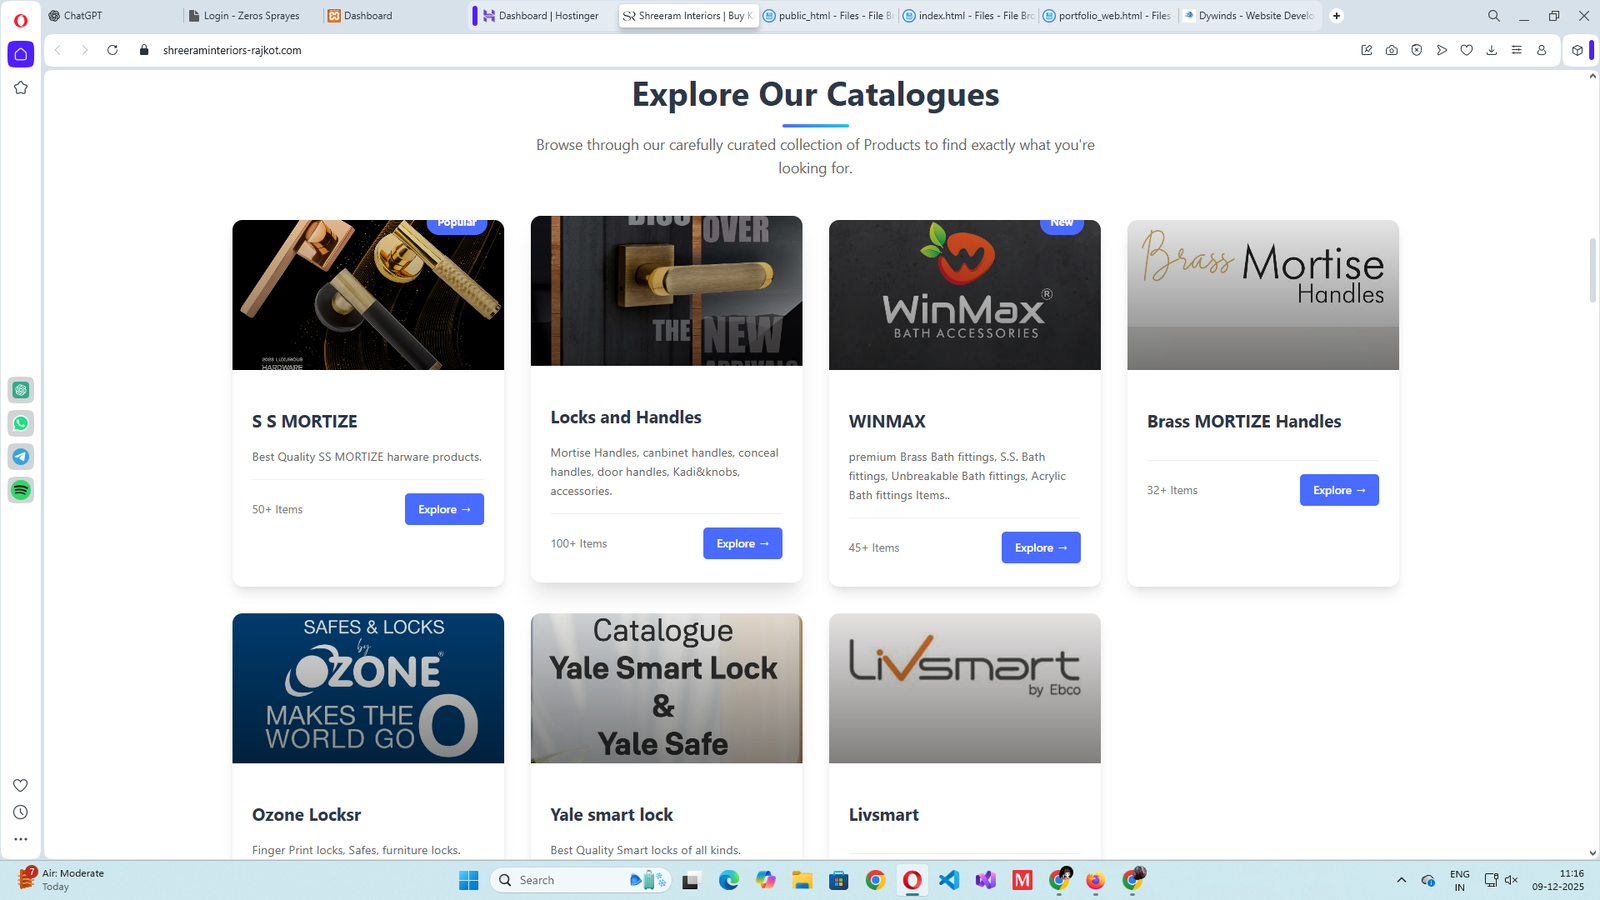The image size is (1600, 900).
Task: Click Explore on the WINMAX card
Action: tap(1040, 547)
